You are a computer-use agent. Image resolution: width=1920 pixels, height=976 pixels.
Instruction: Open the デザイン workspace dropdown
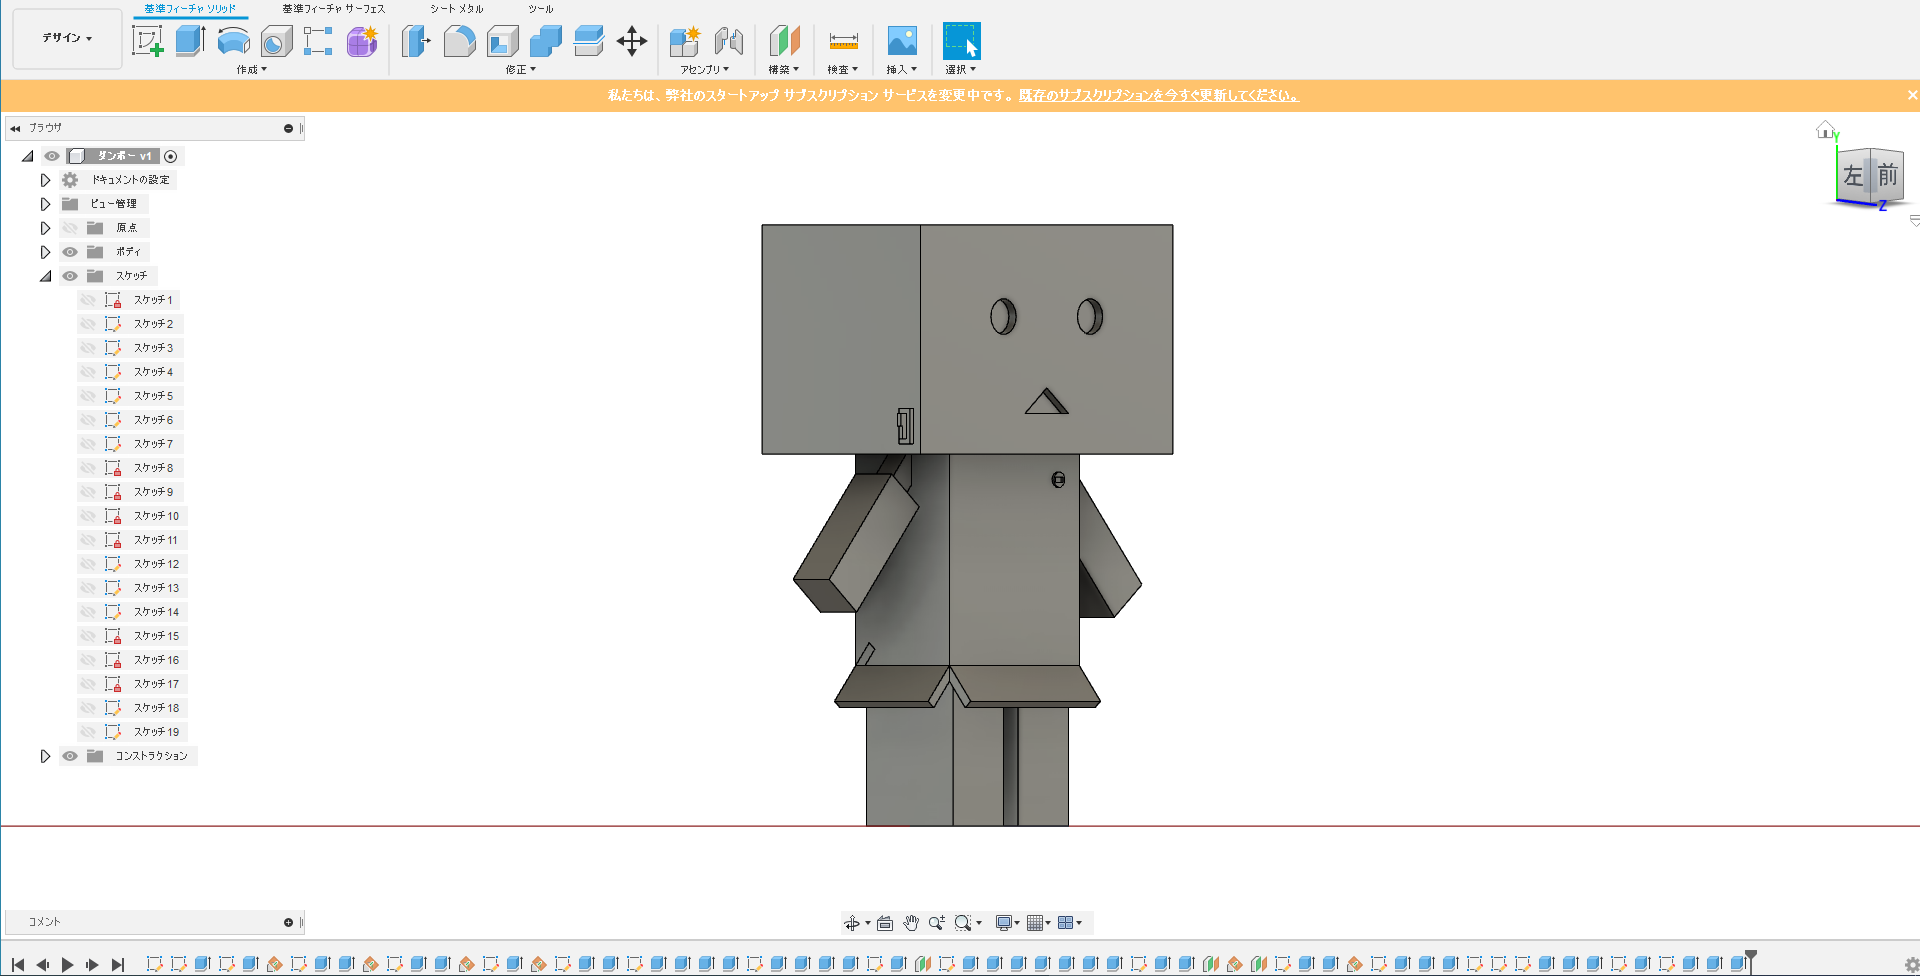(67, 38)
